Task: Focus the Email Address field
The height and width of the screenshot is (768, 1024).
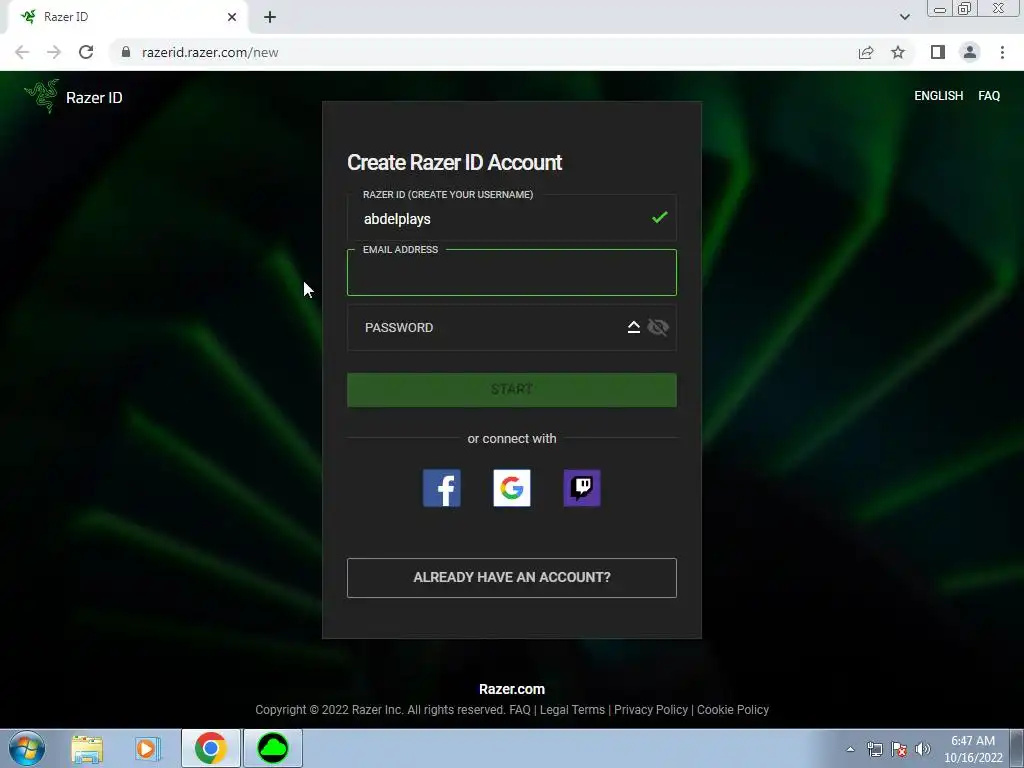Action: click(512, 272)
